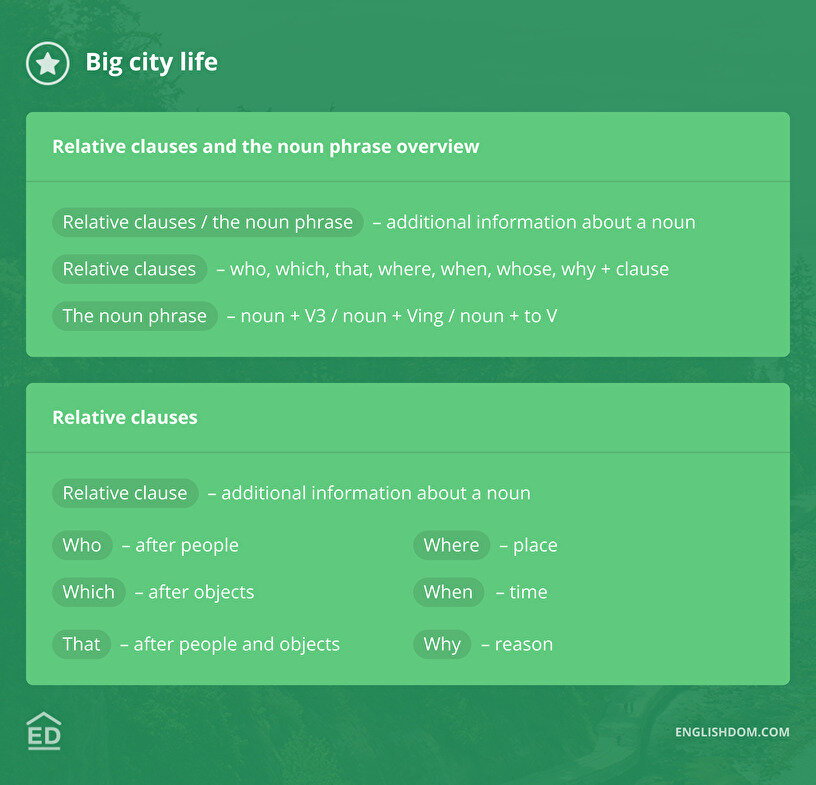Select the 'Relative clauses' tag in overview
The image size is (816, 785).
(x=129, y=269)
